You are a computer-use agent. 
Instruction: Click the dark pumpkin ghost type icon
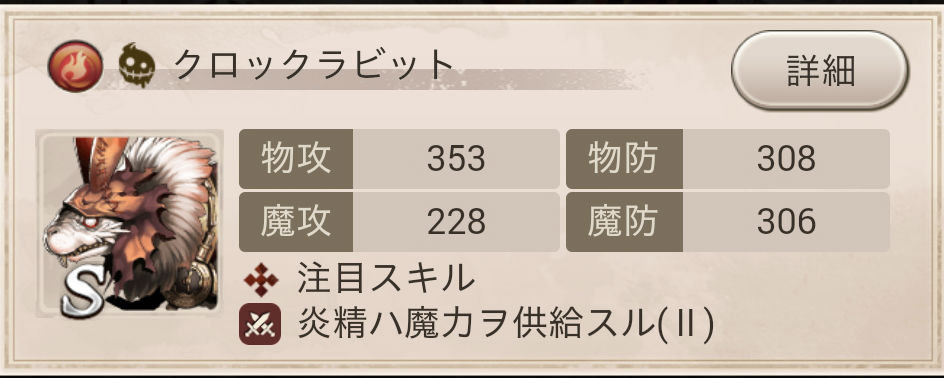click(137, 65)
